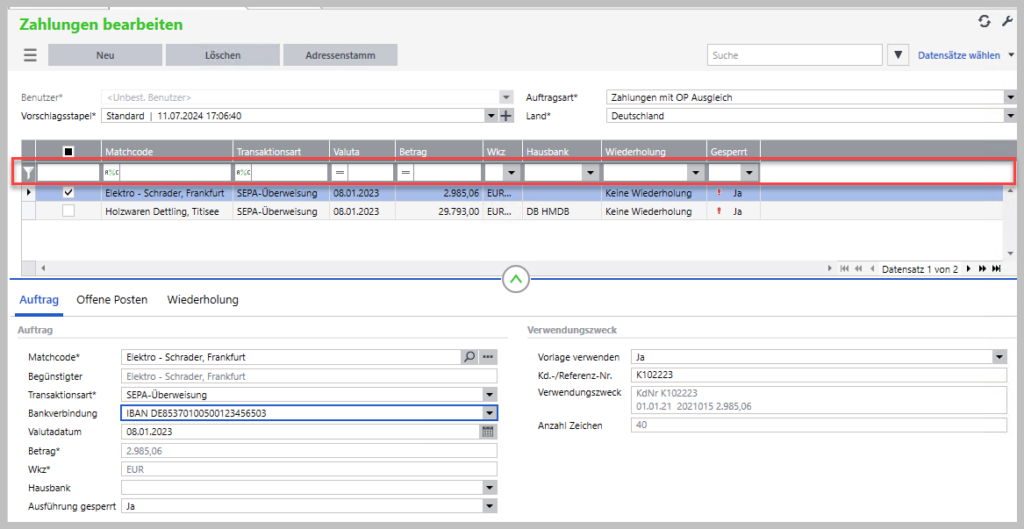Collapse the table with the green chevron

[x=515, y=279]
